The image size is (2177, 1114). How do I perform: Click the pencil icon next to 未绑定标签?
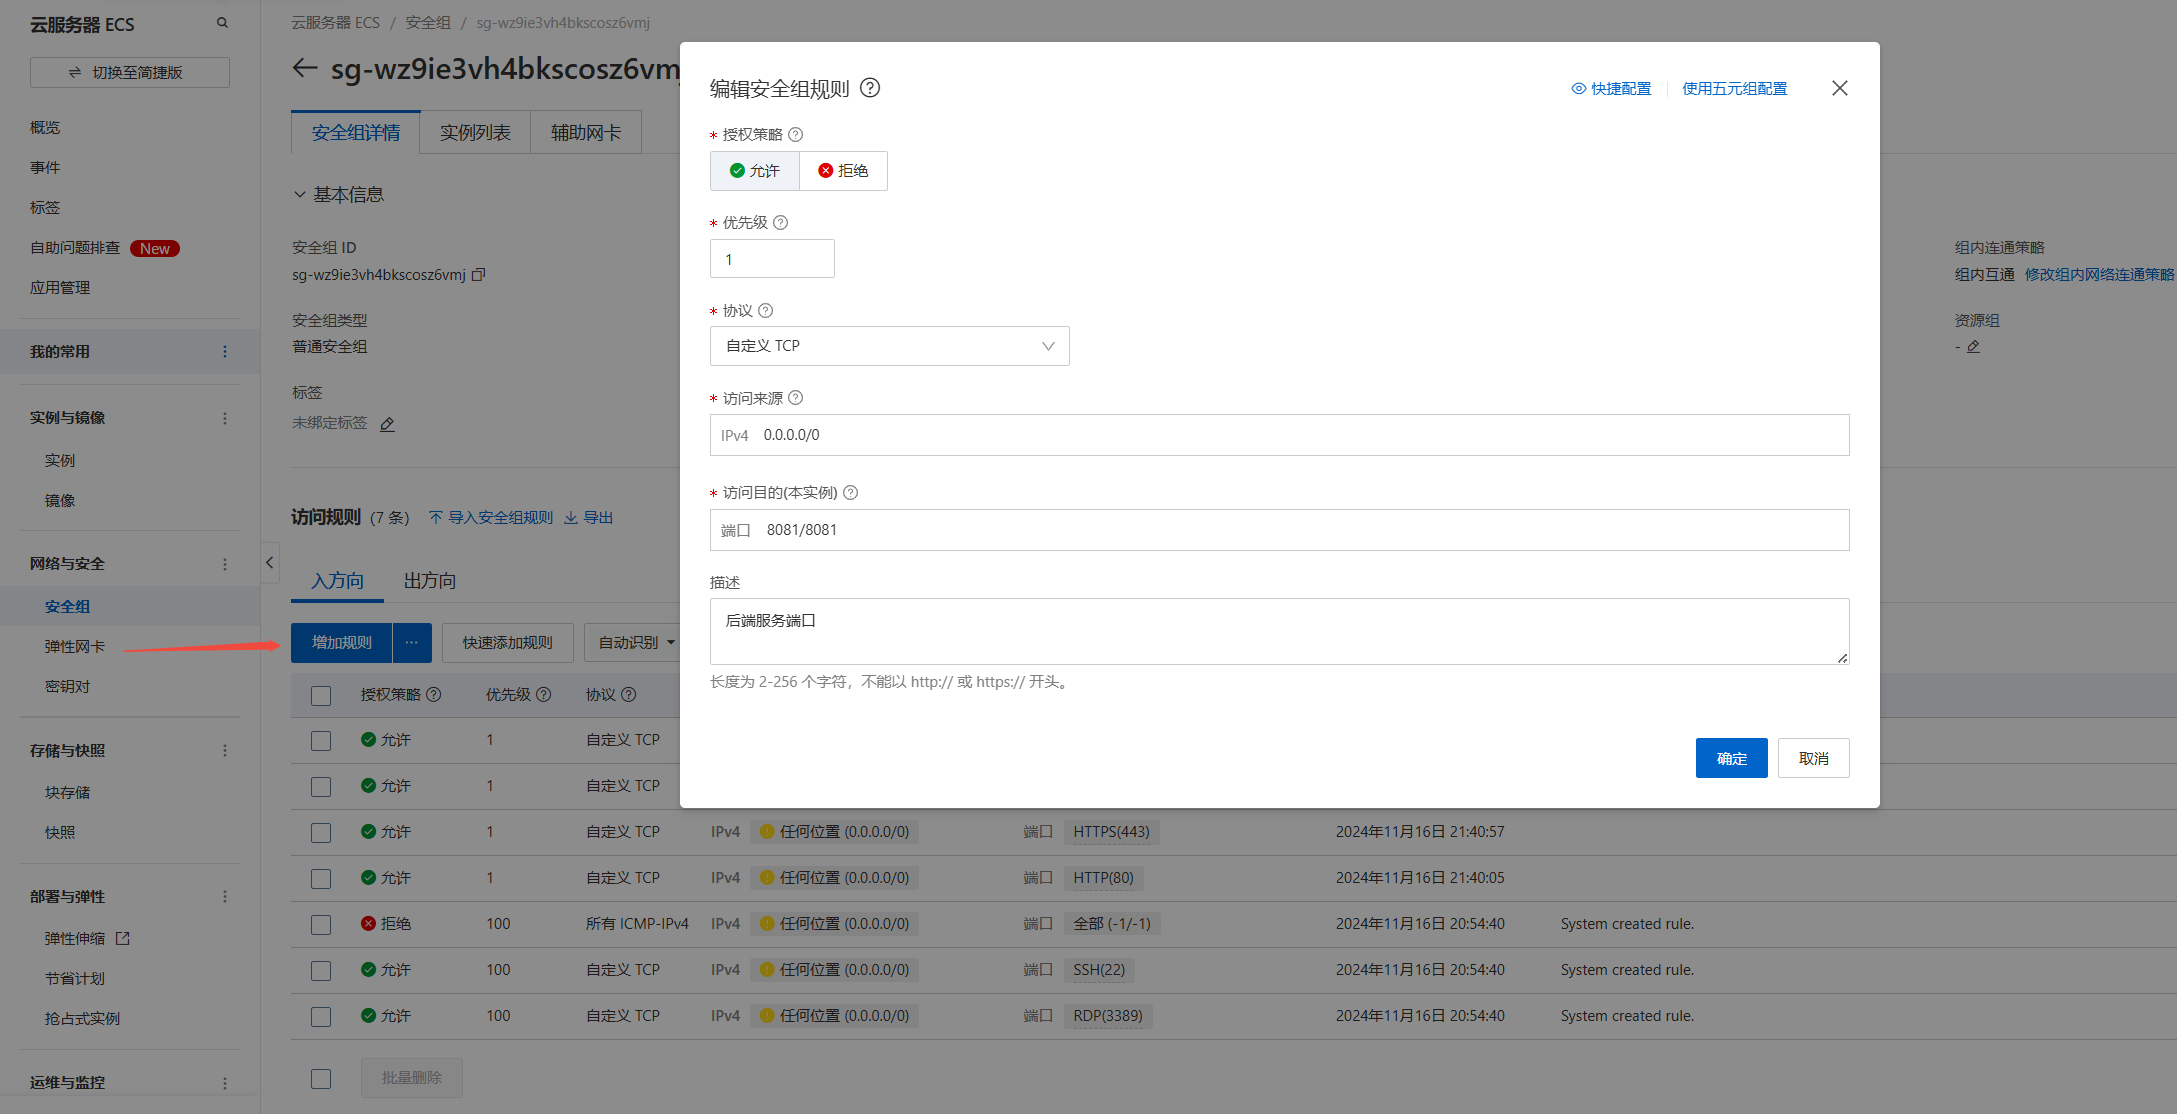pyautogui.click(x=387, y=424)
